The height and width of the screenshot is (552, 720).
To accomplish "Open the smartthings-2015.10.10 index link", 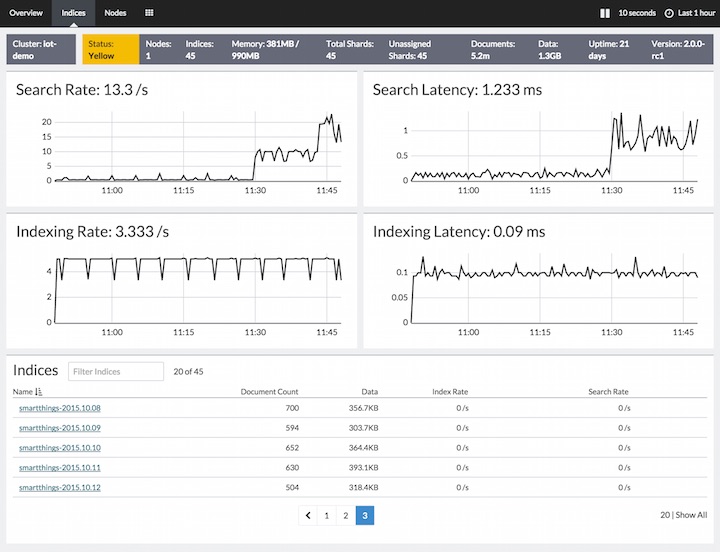I will (59, 447).
